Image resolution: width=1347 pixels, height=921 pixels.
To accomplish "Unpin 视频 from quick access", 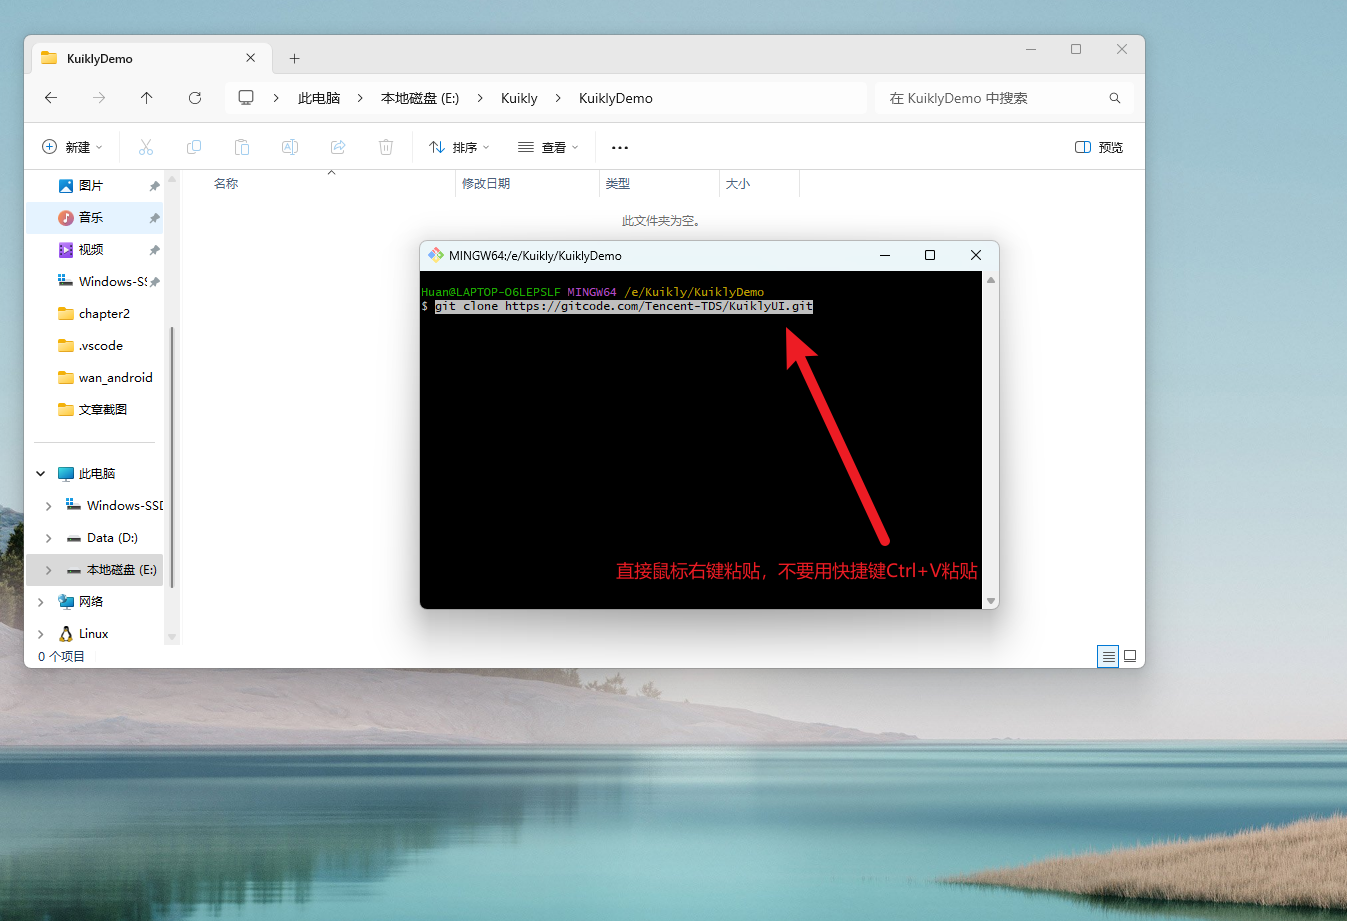I will pos(154,250).
